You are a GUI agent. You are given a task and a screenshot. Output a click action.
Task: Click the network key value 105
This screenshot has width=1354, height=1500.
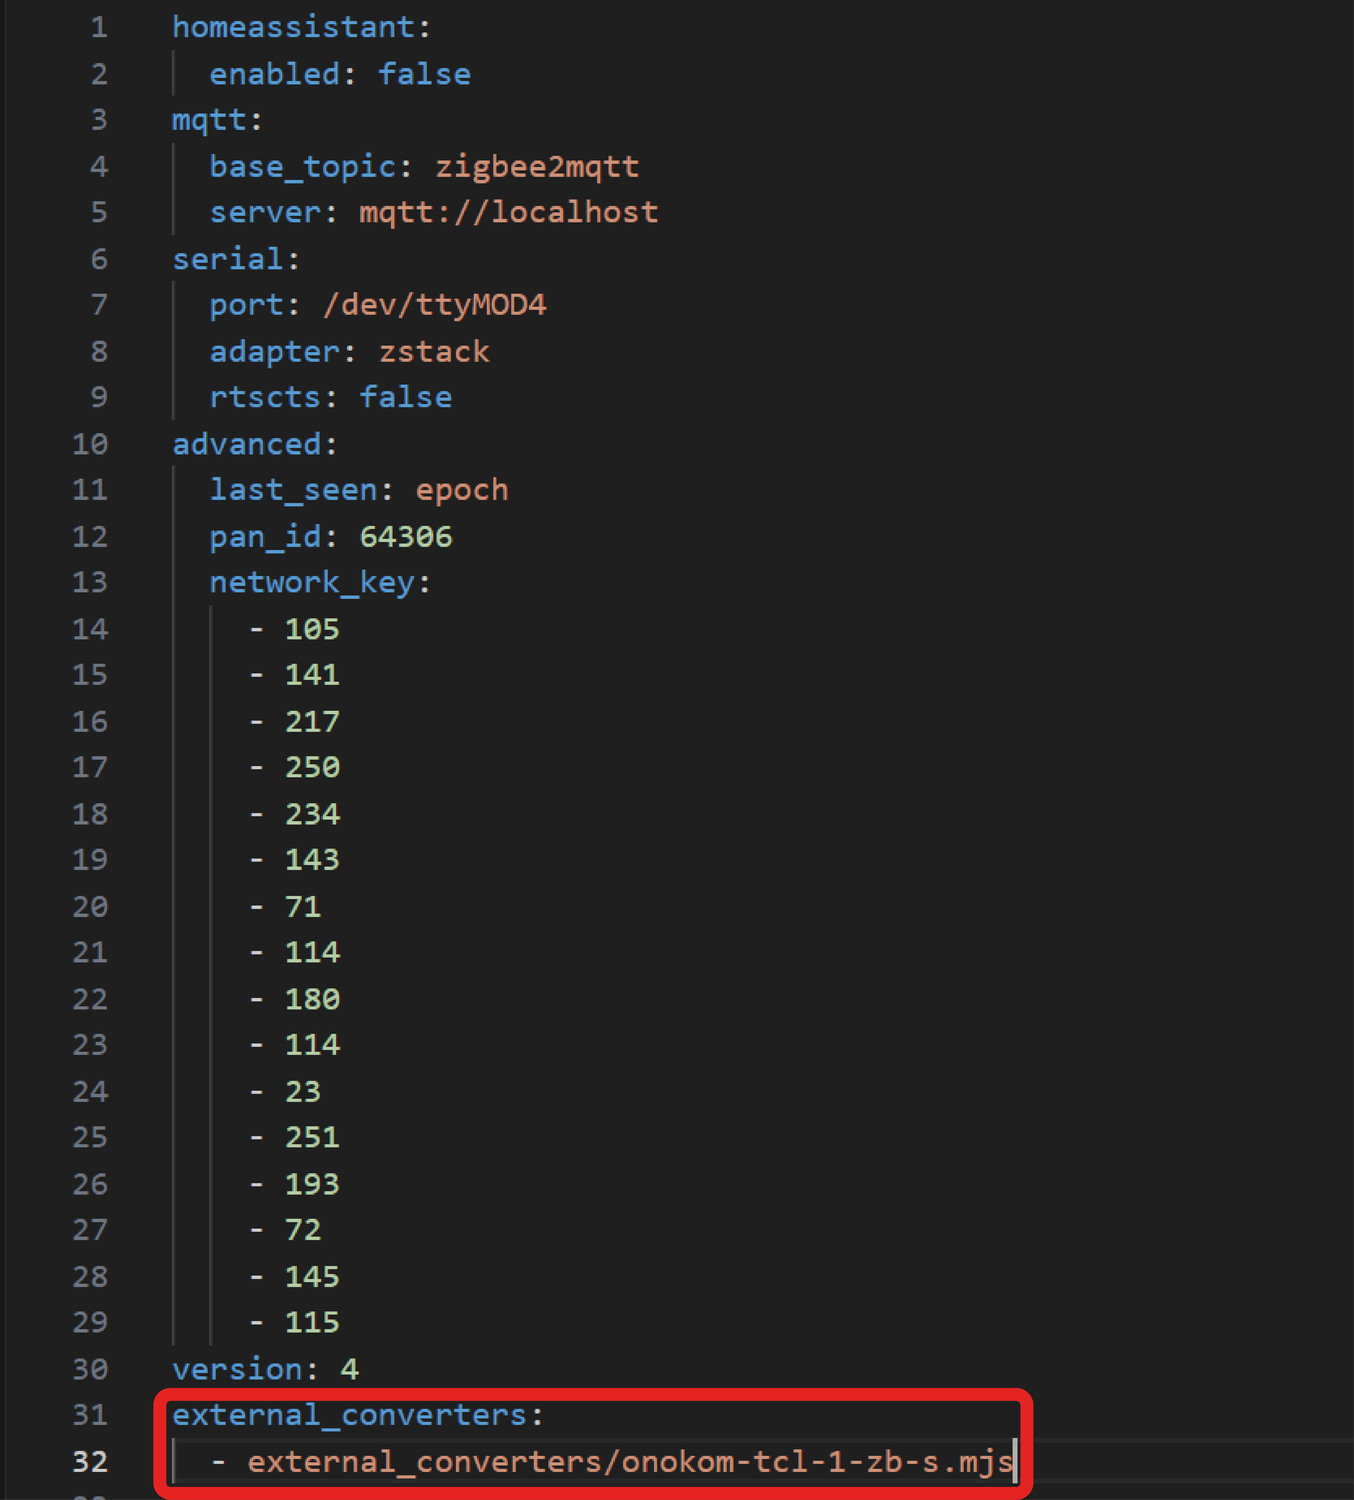312,629
